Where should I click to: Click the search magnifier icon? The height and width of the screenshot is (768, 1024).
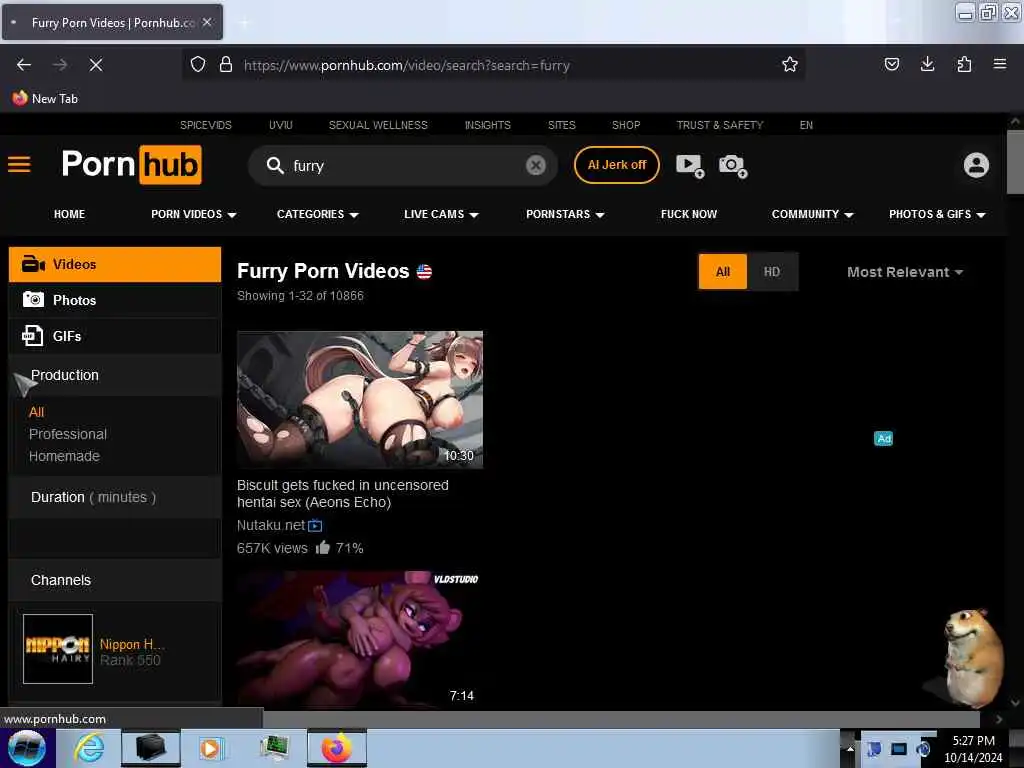(x=275, y=166)
